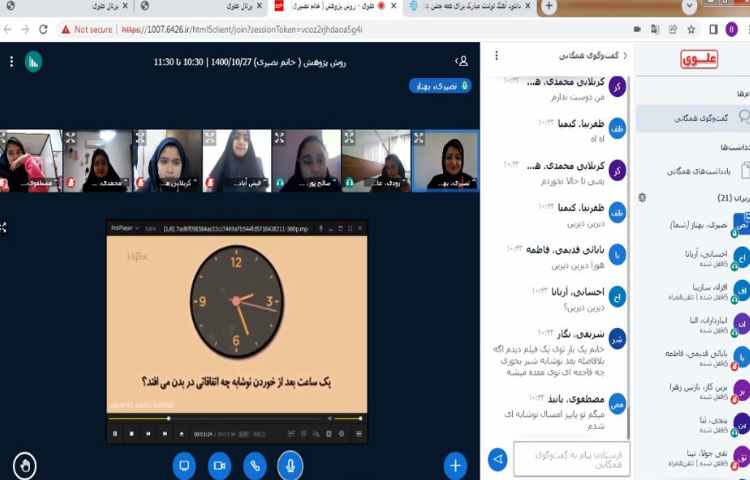Open a new browser tab
The width and height of the screenshot is (750, 480).
point(549,6)
